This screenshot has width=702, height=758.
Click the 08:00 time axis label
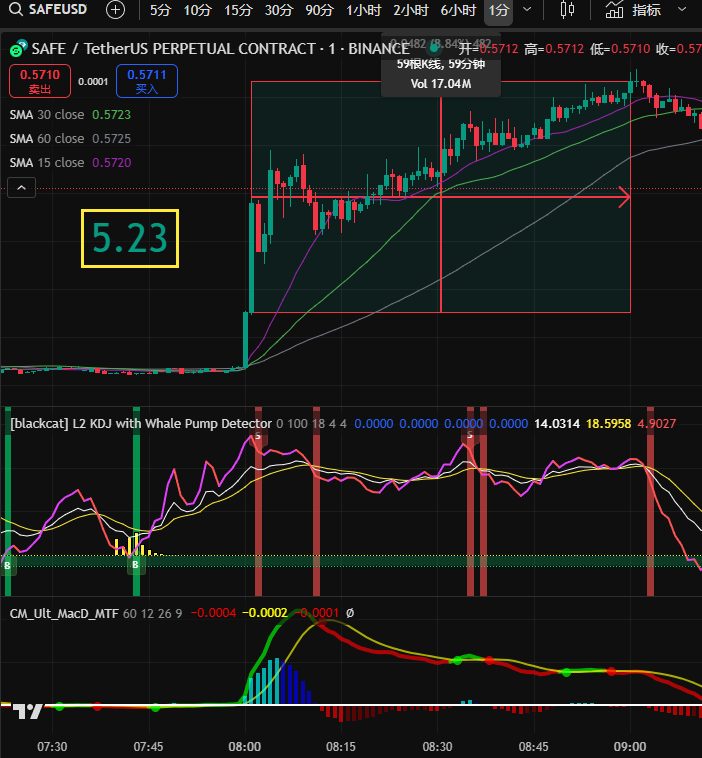245,747
